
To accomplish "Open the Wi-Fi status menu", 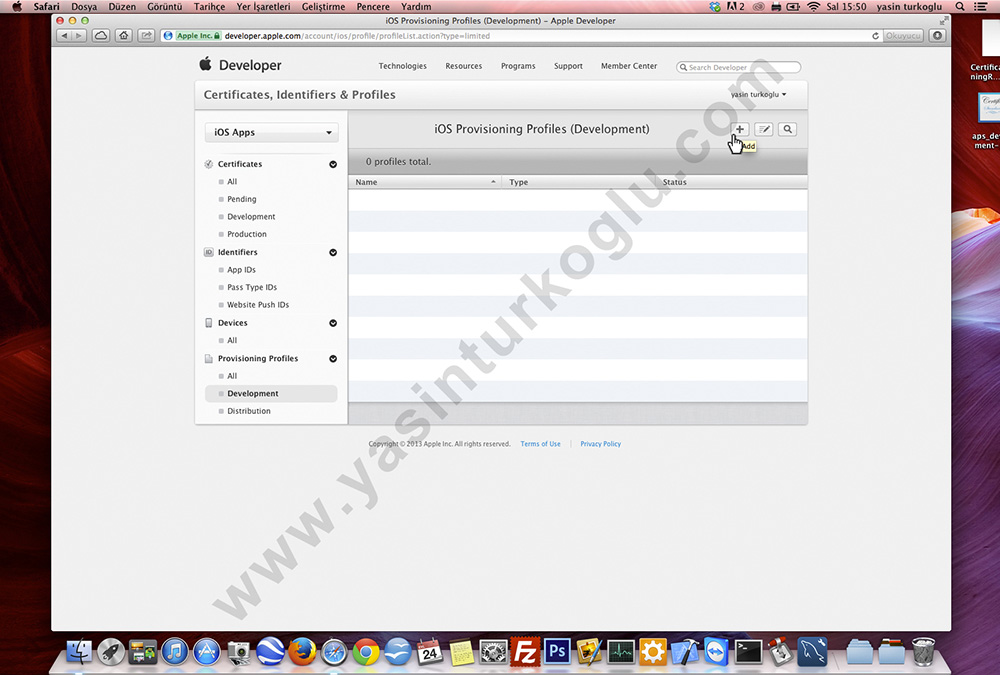I will tap(813, 6).
